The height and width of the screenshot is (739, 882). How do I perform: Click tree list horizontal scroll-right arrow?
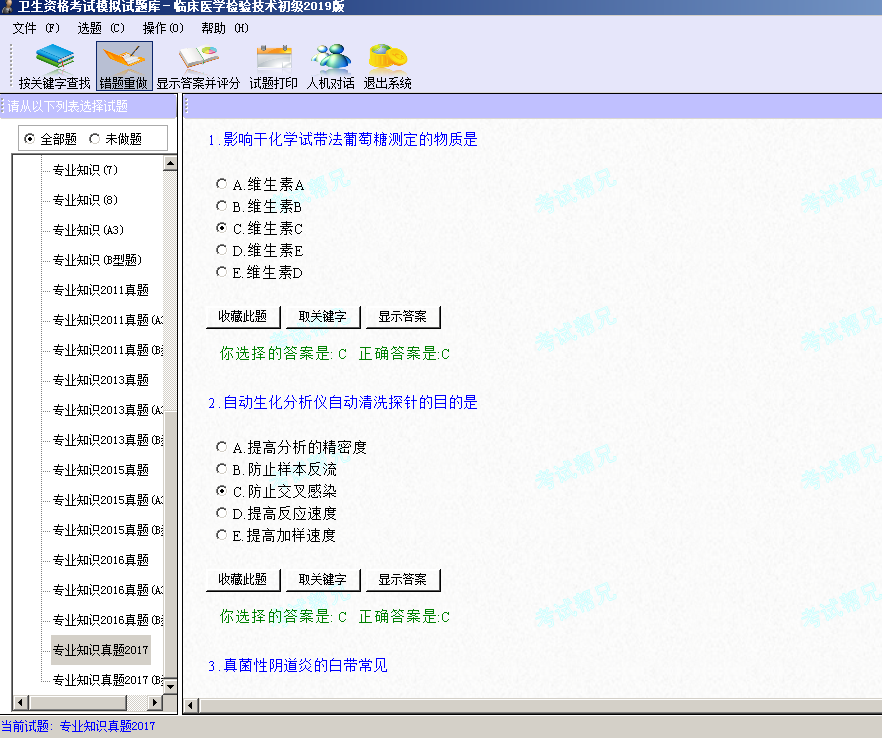click(x=155, y=702)
